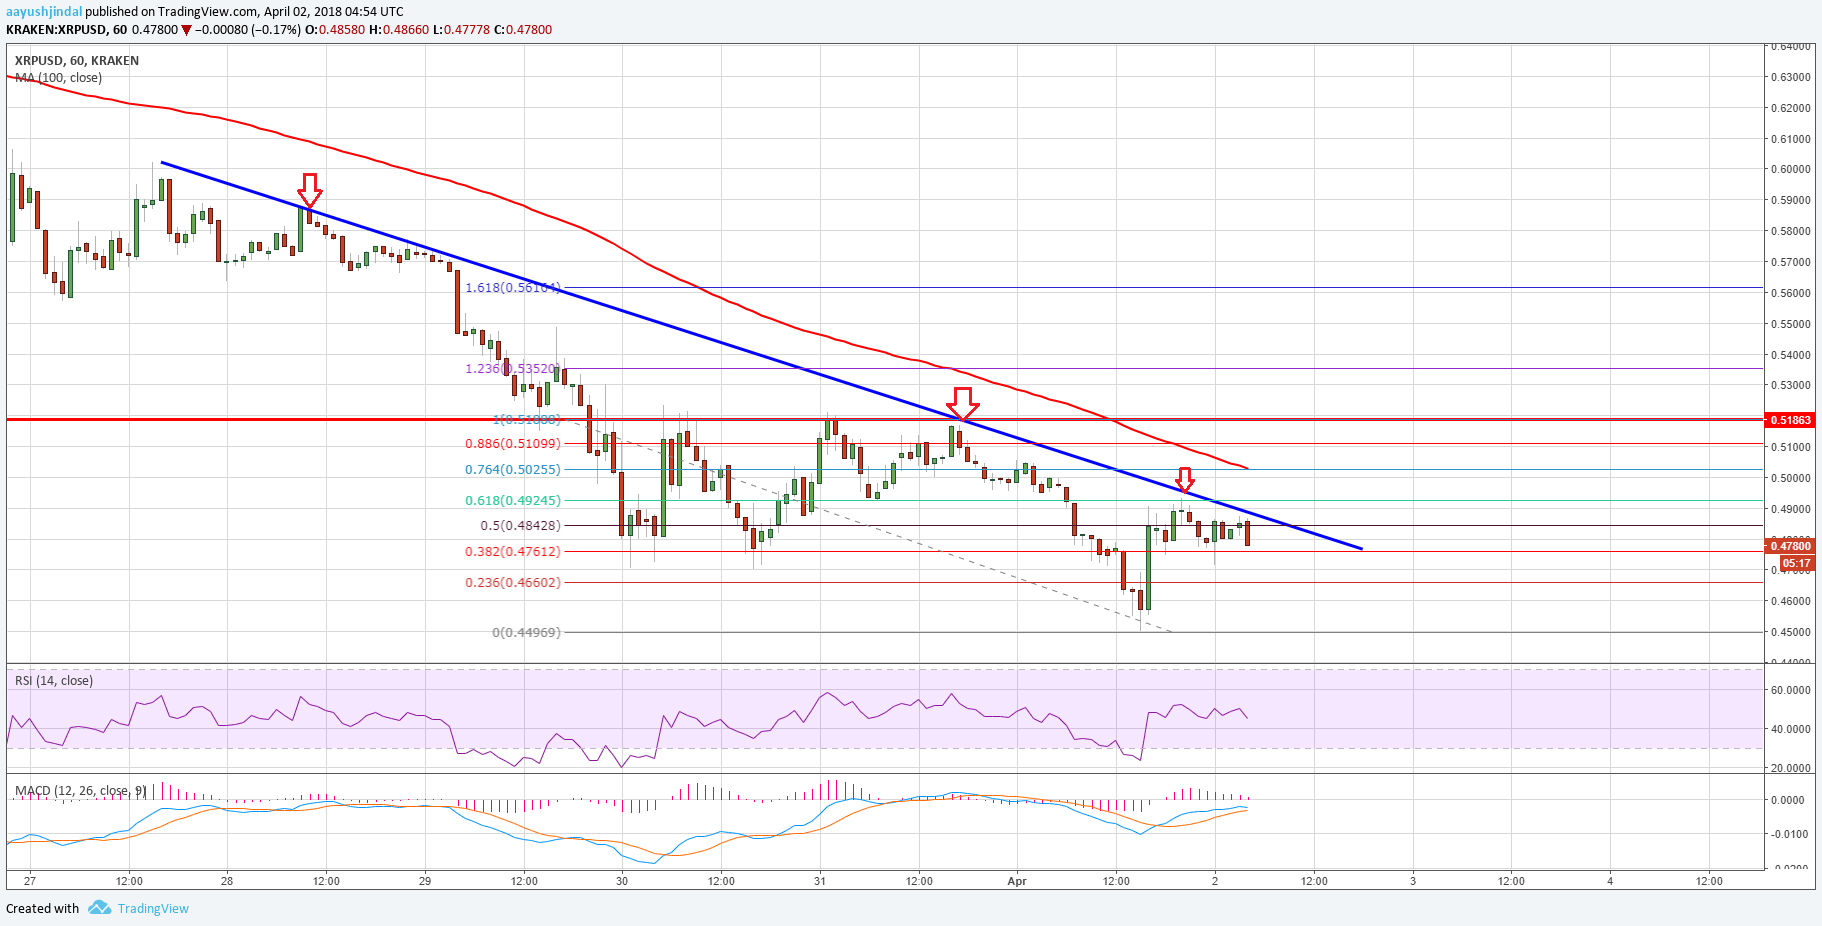The height and width of the screenshot is (926, 1822).
Task: Open the TradingView link in the footer
Action: pos(153,909)
